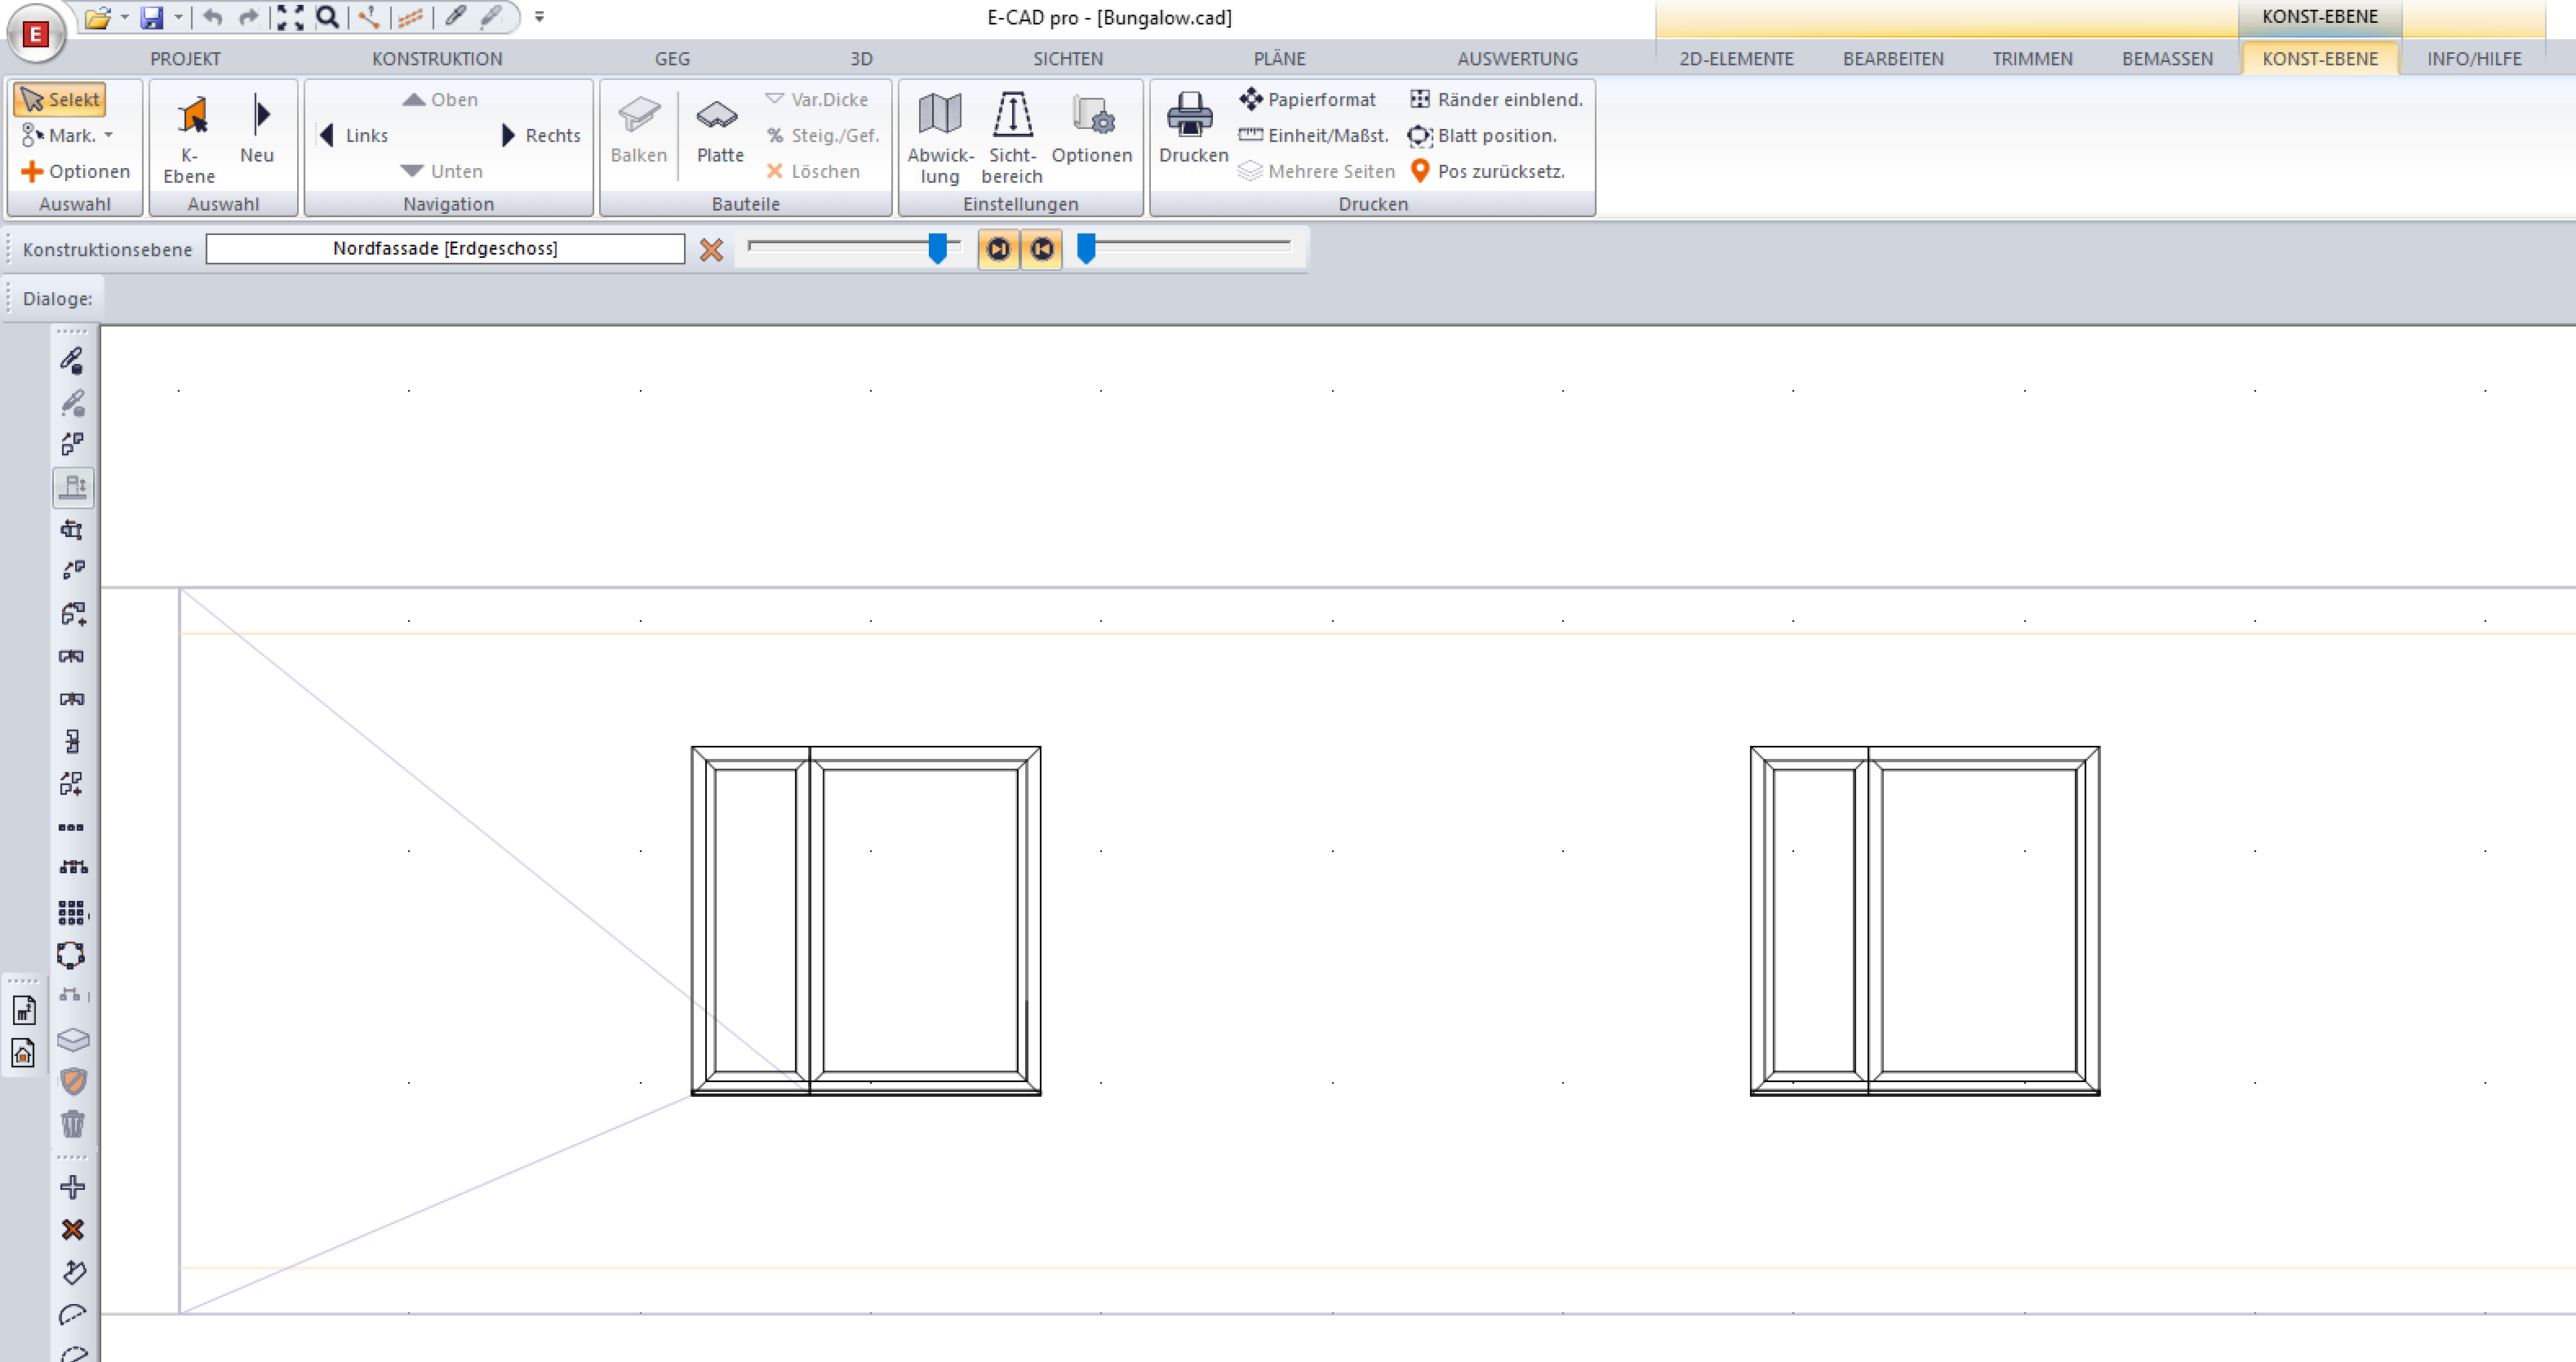Click the left blue slider handle

[937, 248]
